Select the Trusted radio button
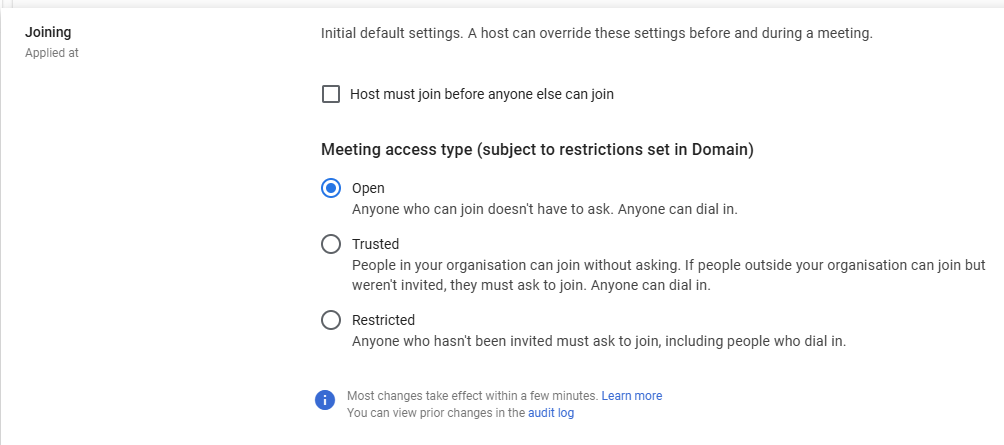This screenshot has height=445, width=1004. (x=330, y=244)
